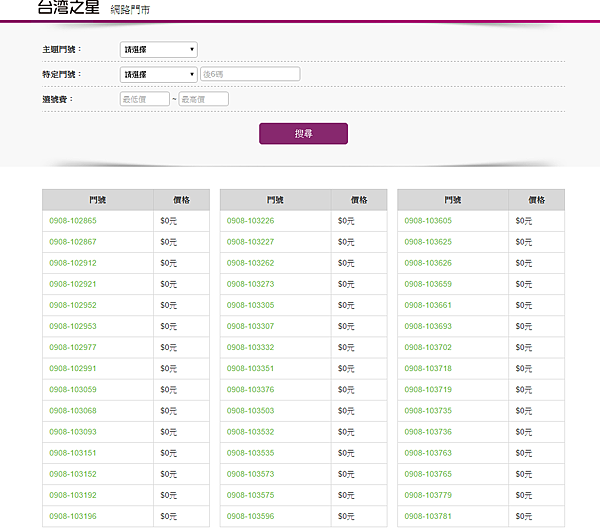This screenshot has height=530, width=600.
Task: Click the 最低價 minimum price field
Action: [144, 99]
